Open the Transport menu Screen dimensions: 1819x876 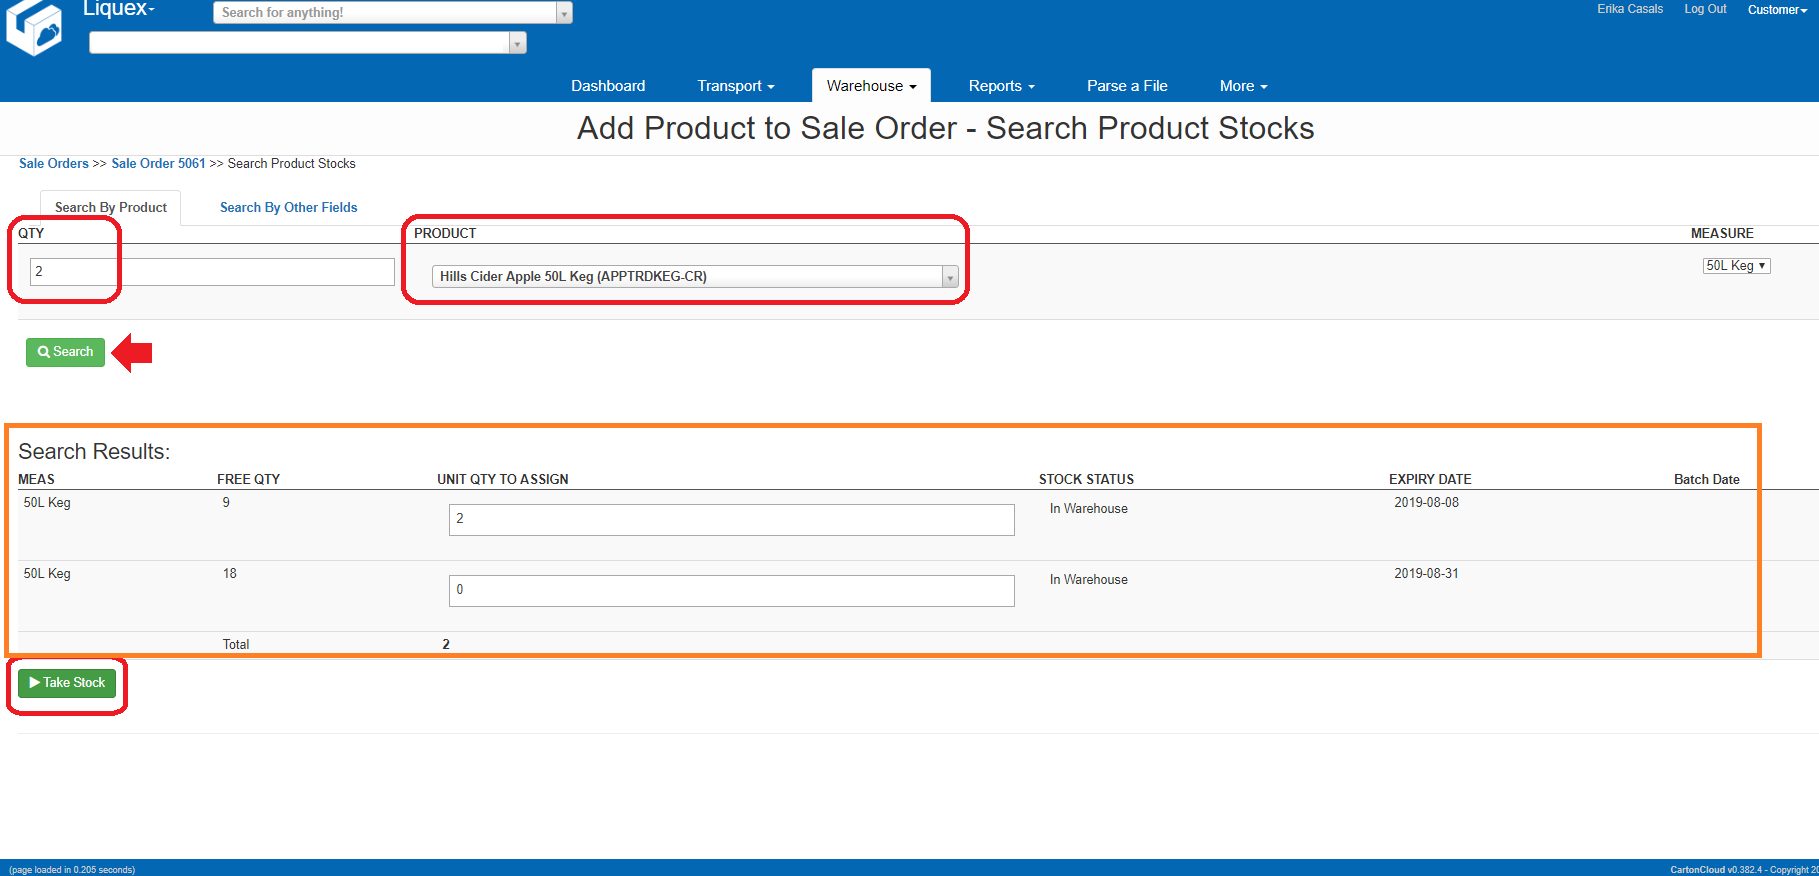[735, 86]
